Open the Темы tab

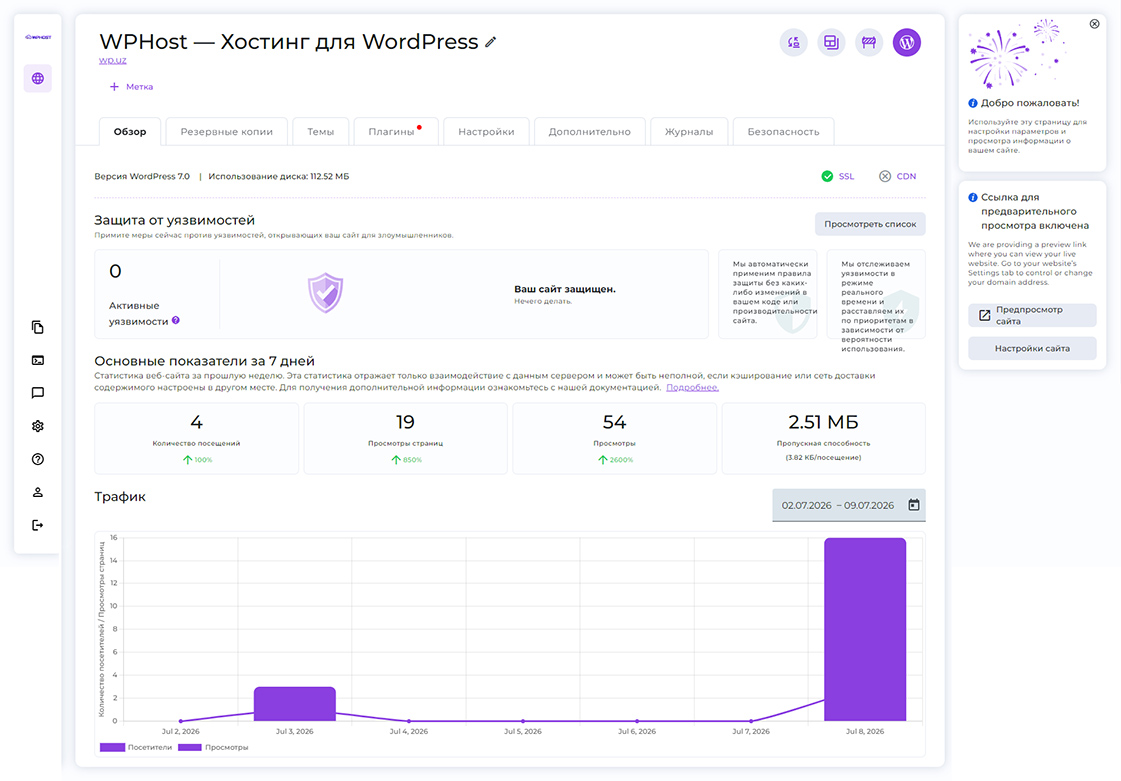pyautogui.click(x=321, y=132)
